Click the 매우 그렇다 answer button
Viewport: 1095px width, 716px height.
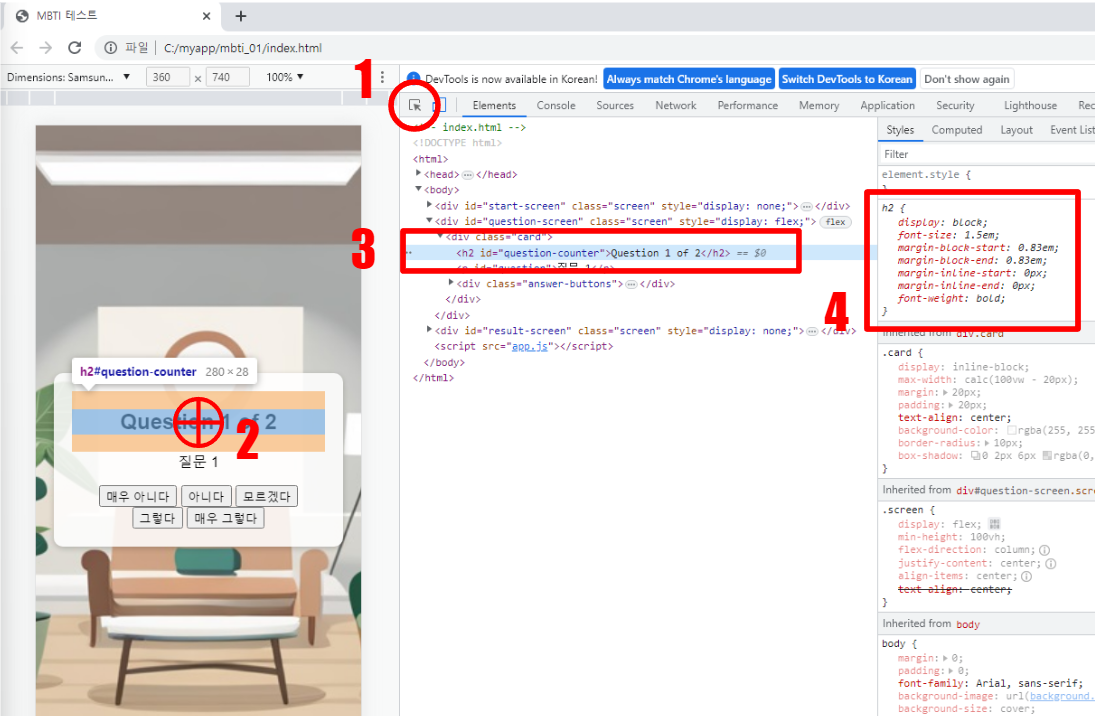pyautogui.click(x=226, y=518)
